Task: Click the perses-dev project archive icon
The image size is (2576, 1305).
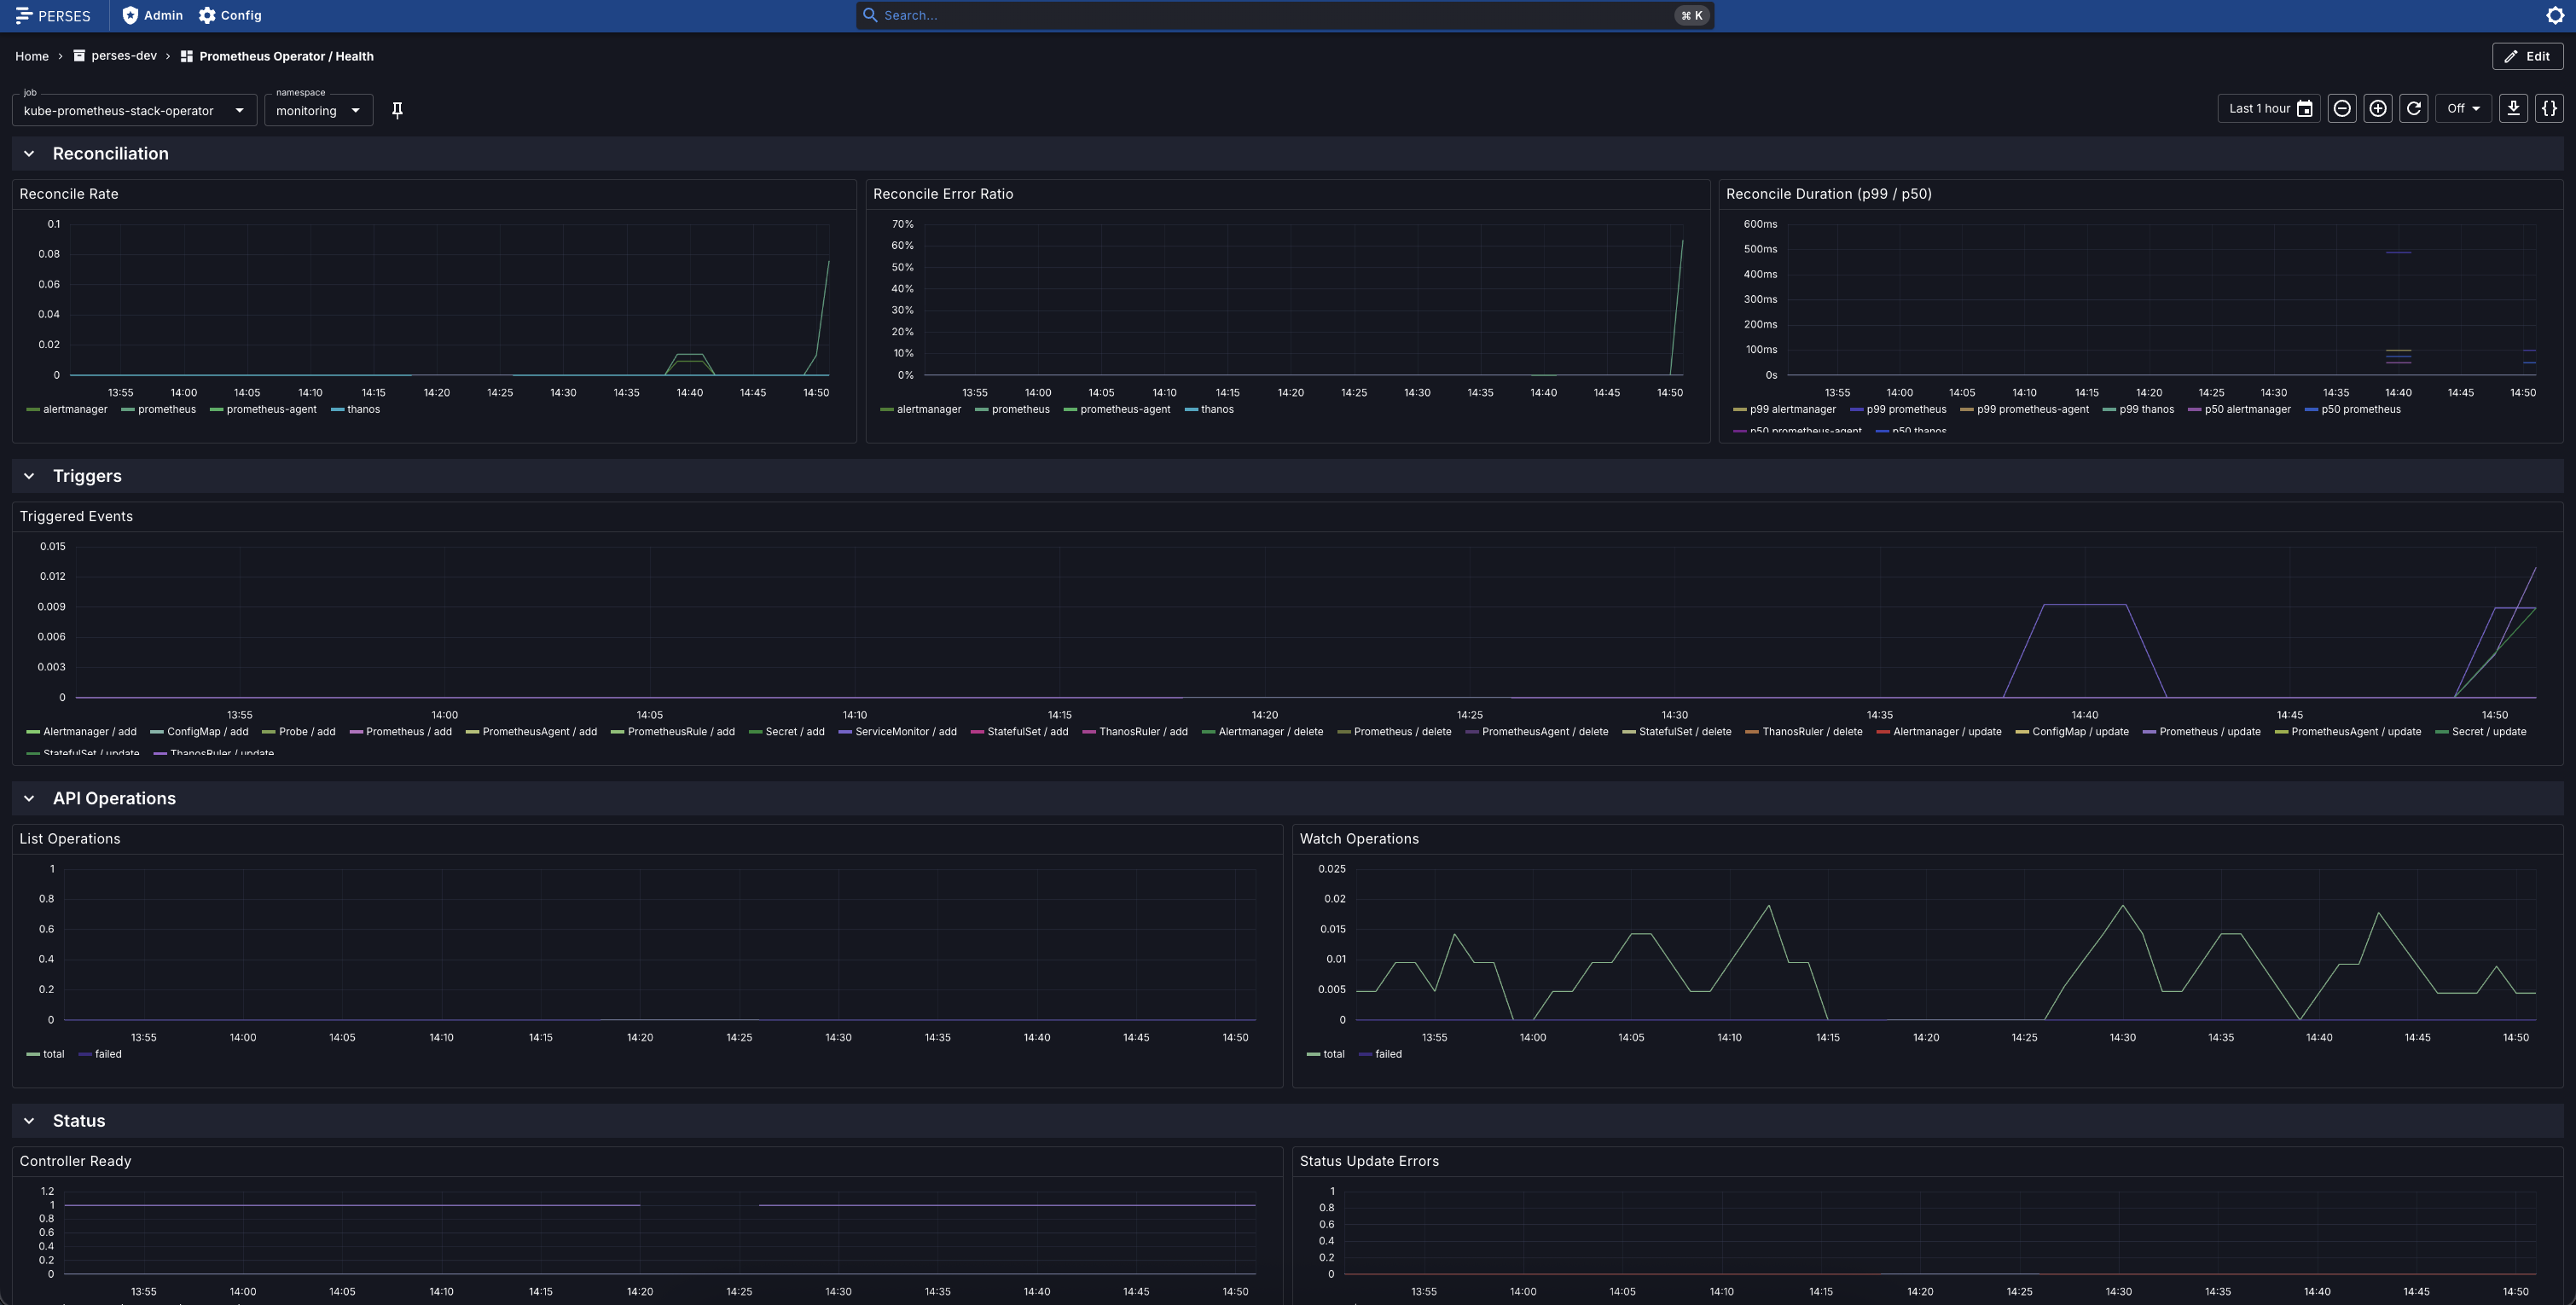Action: (x=79, y=56)
